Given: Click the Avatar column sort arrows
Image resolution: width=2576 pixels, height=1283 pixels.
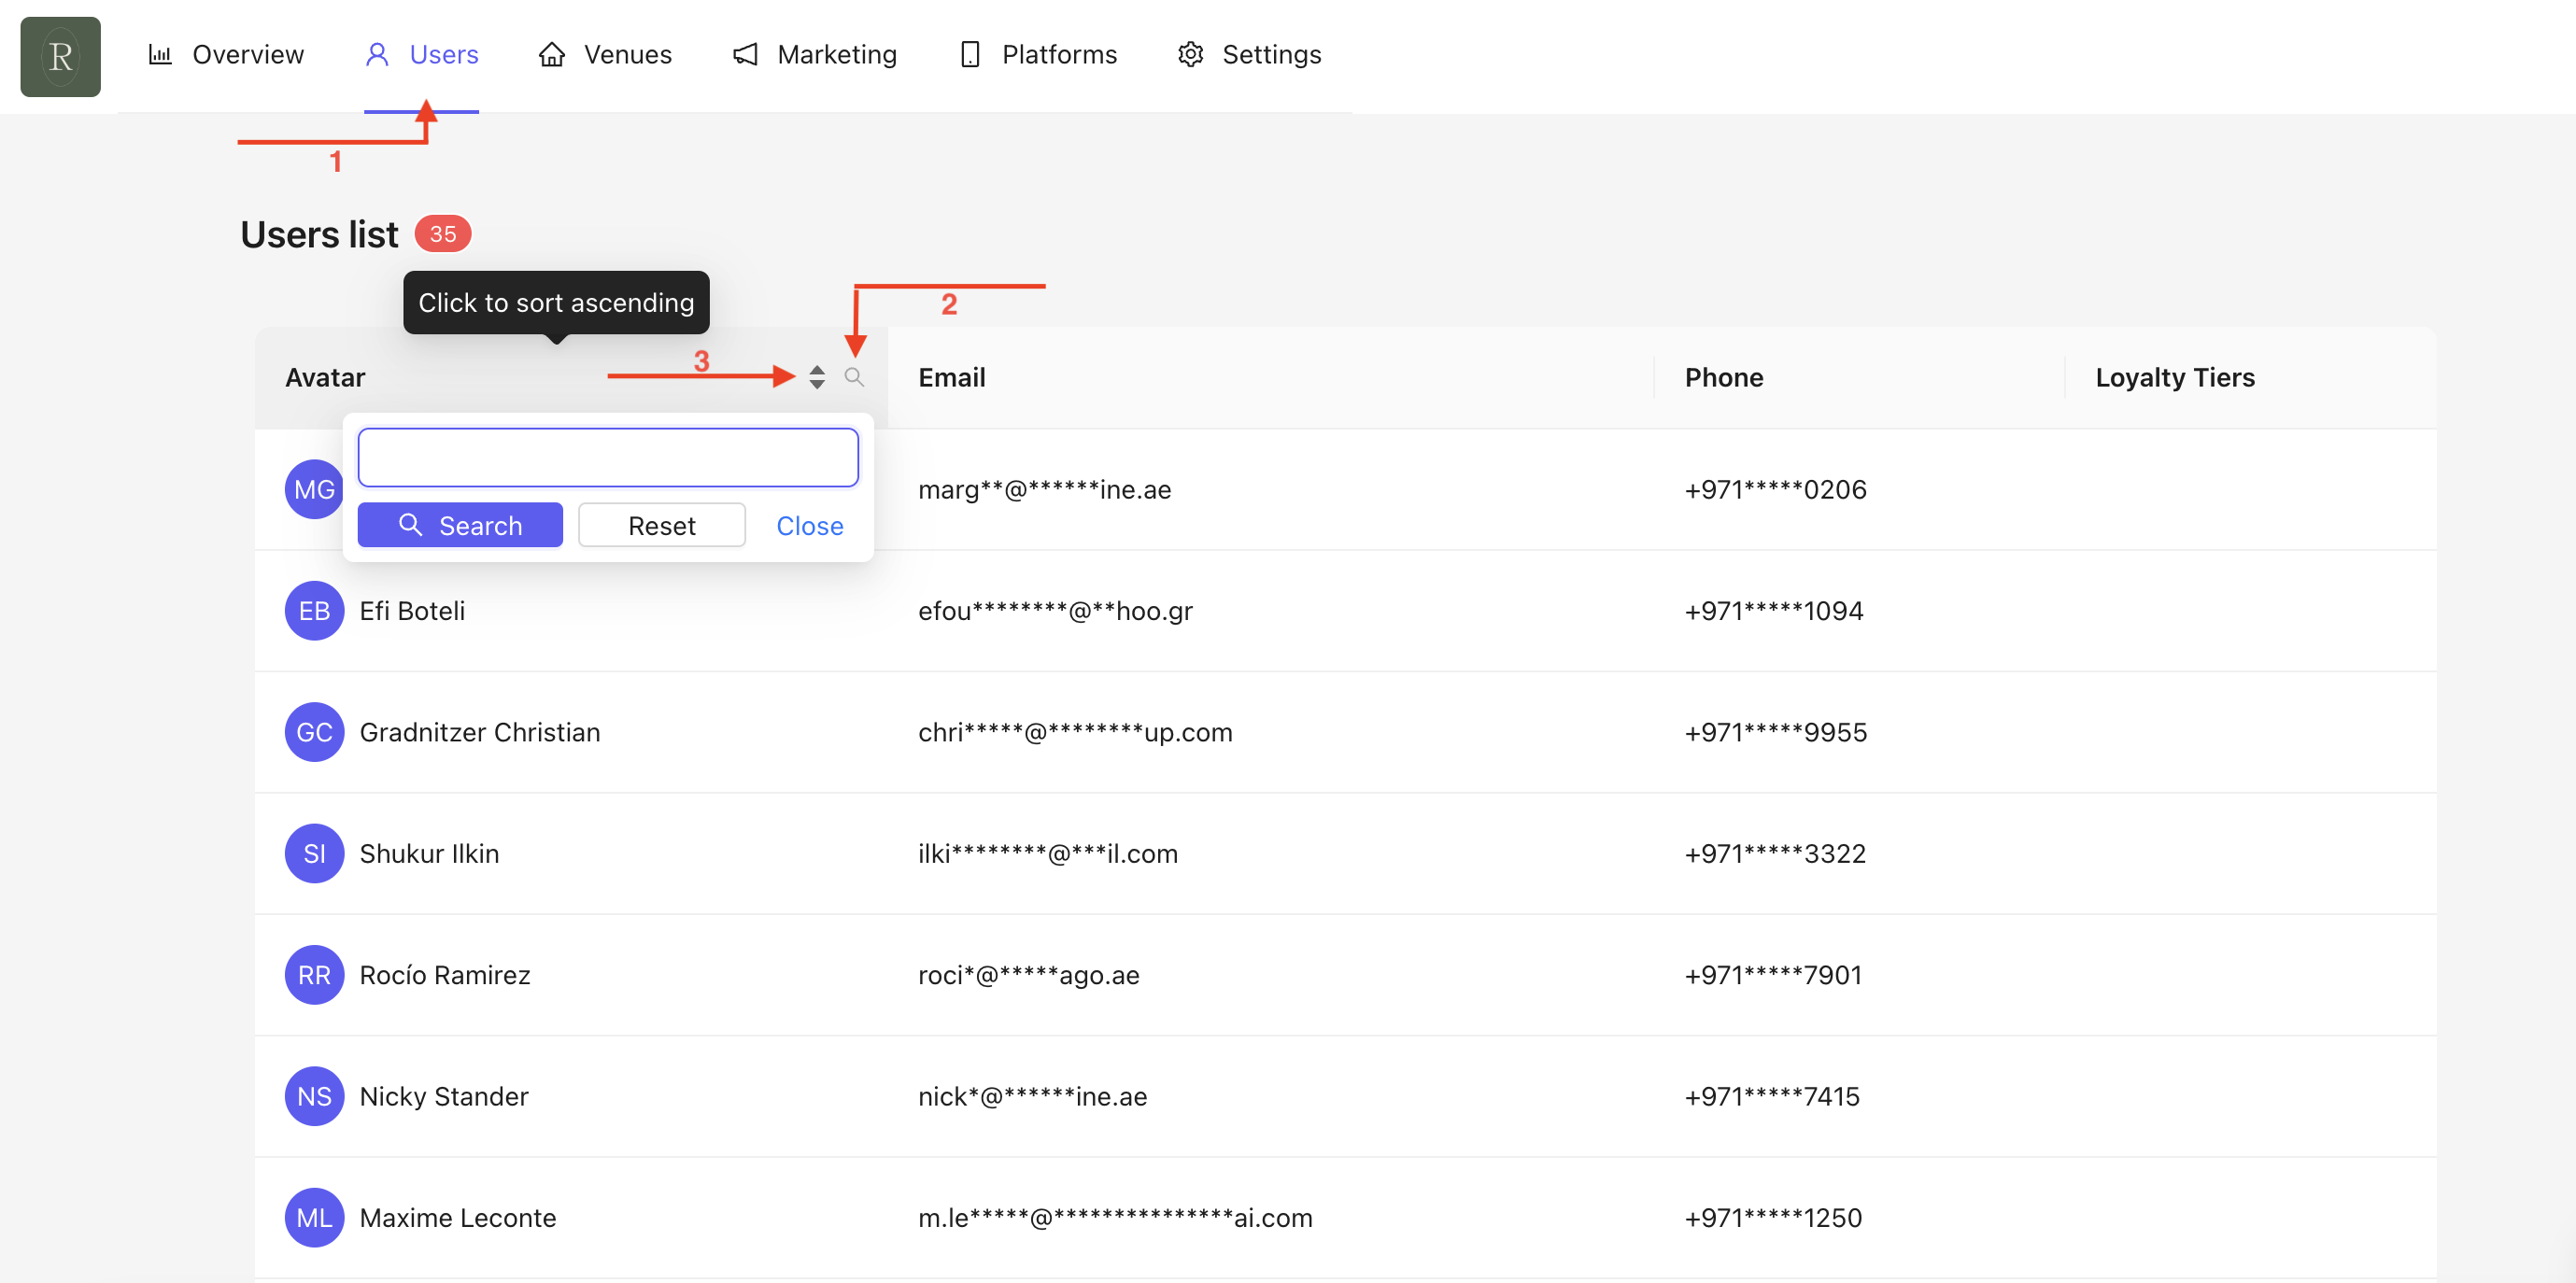Looking at the screenshot, I should pos(817,377).
